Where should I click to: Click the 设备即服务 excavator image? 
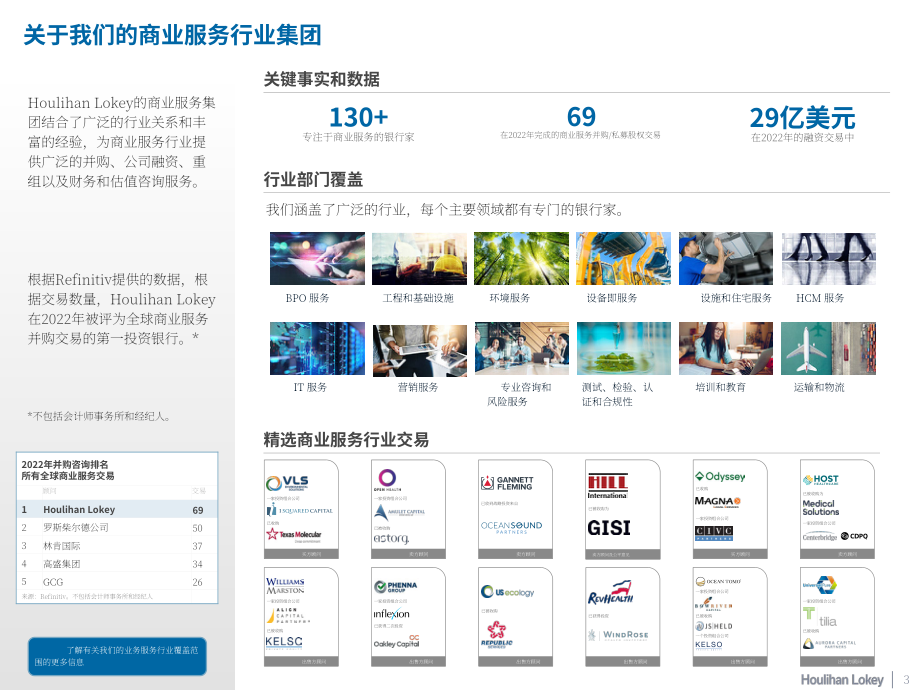(x=624, y=258)
